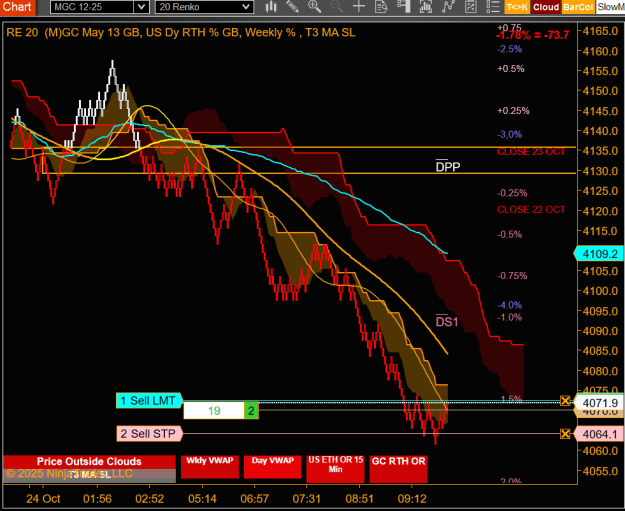Click the +0.5% level label
The width and height of the screenshot is (625, 511).
[511, 69]
